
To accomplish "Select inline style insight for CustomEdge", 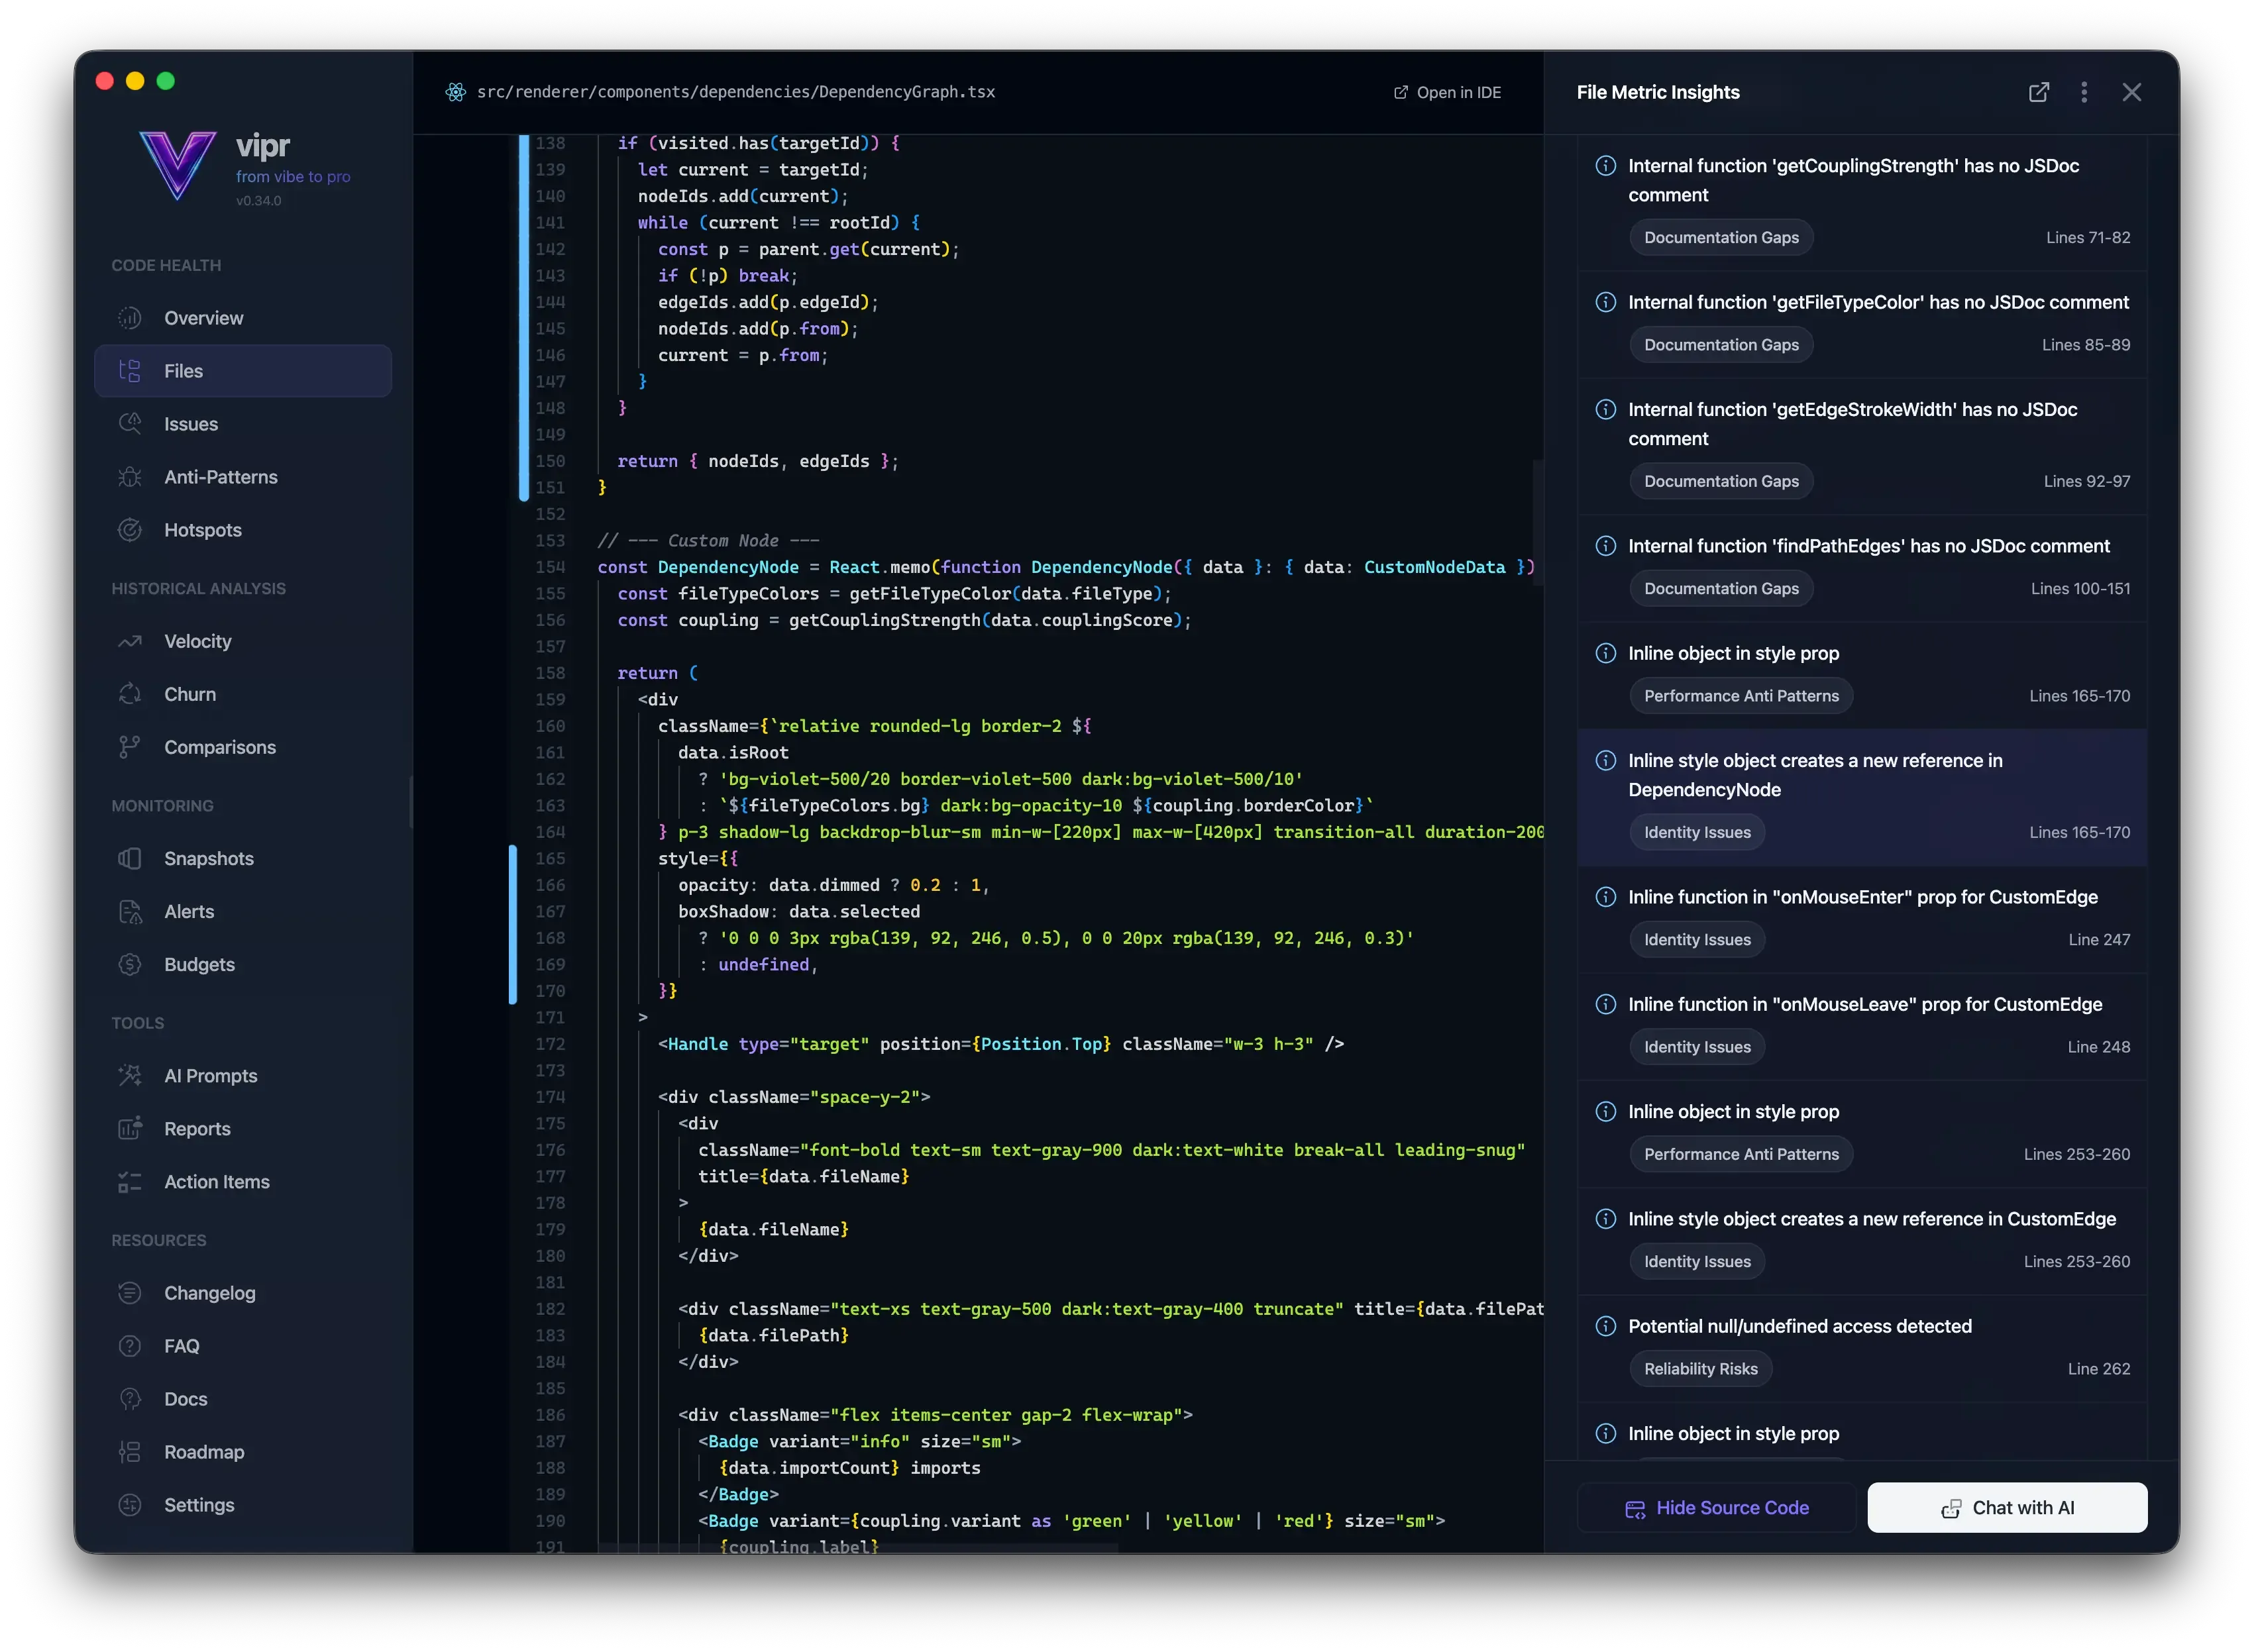I will 1861,1241.
